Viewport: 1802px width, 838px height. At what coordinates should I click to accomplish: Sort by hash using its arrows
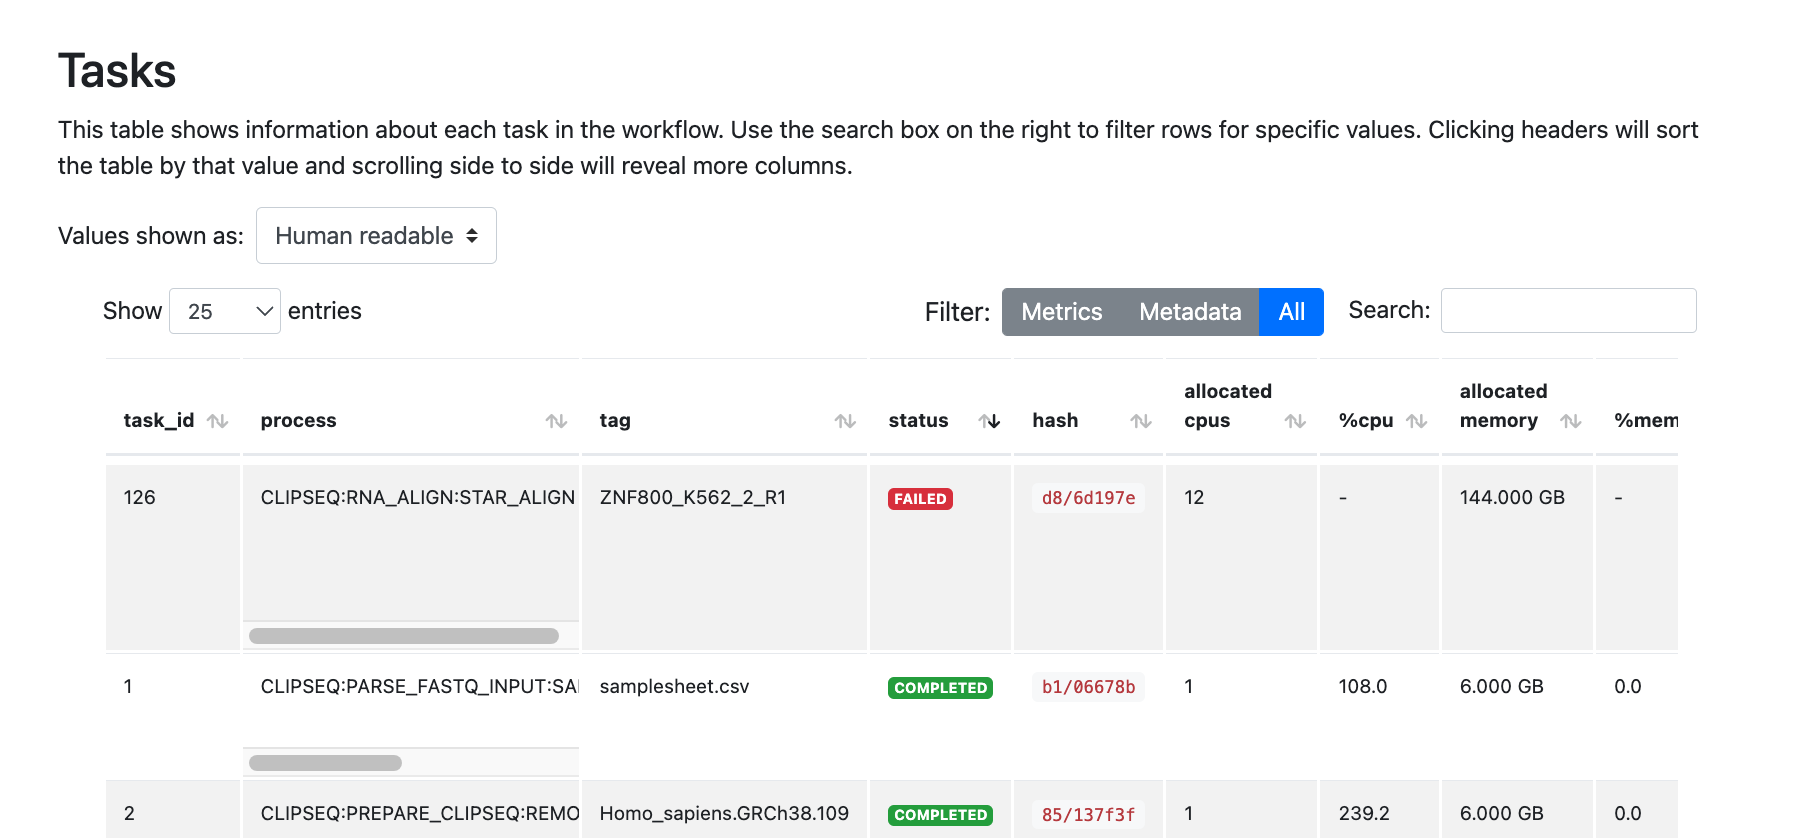1140,421
